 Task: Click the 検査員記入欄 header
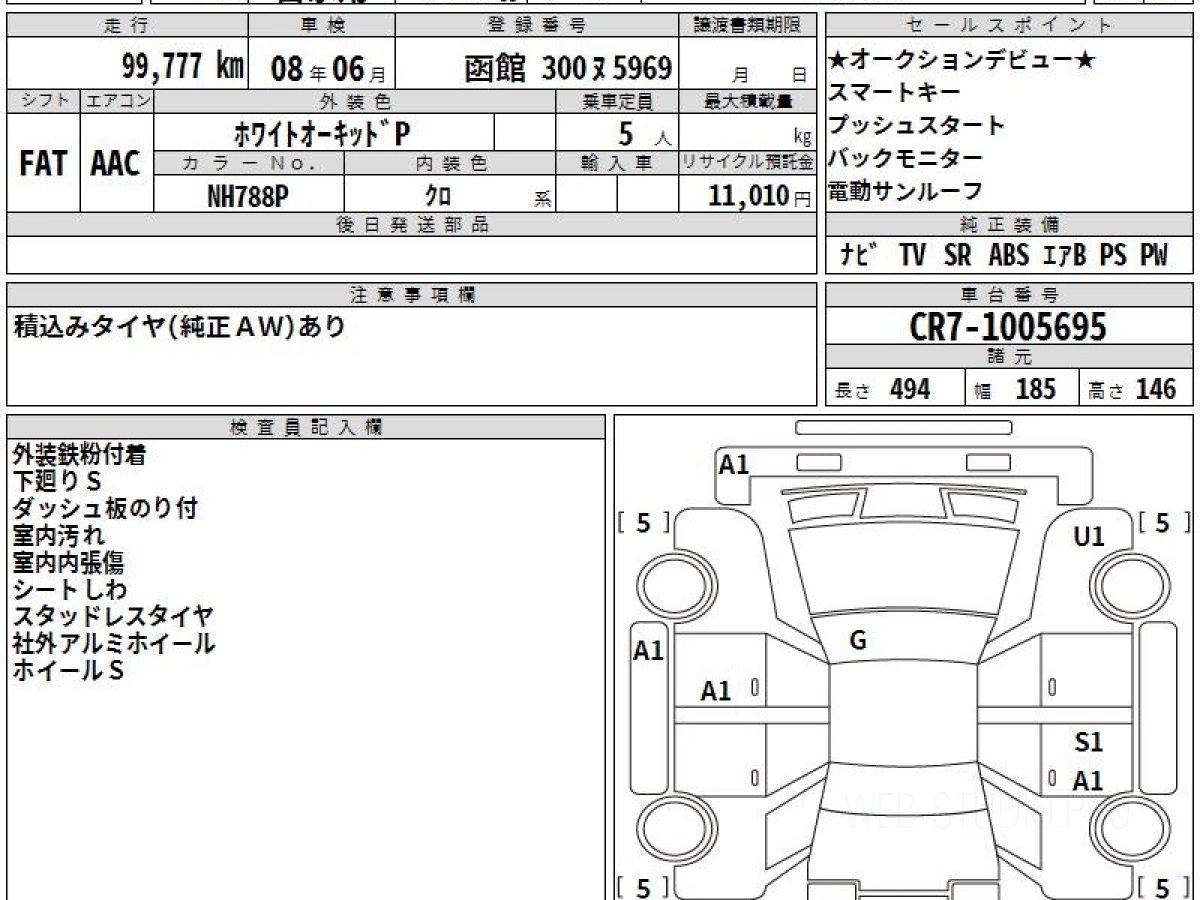click(306, 427)
